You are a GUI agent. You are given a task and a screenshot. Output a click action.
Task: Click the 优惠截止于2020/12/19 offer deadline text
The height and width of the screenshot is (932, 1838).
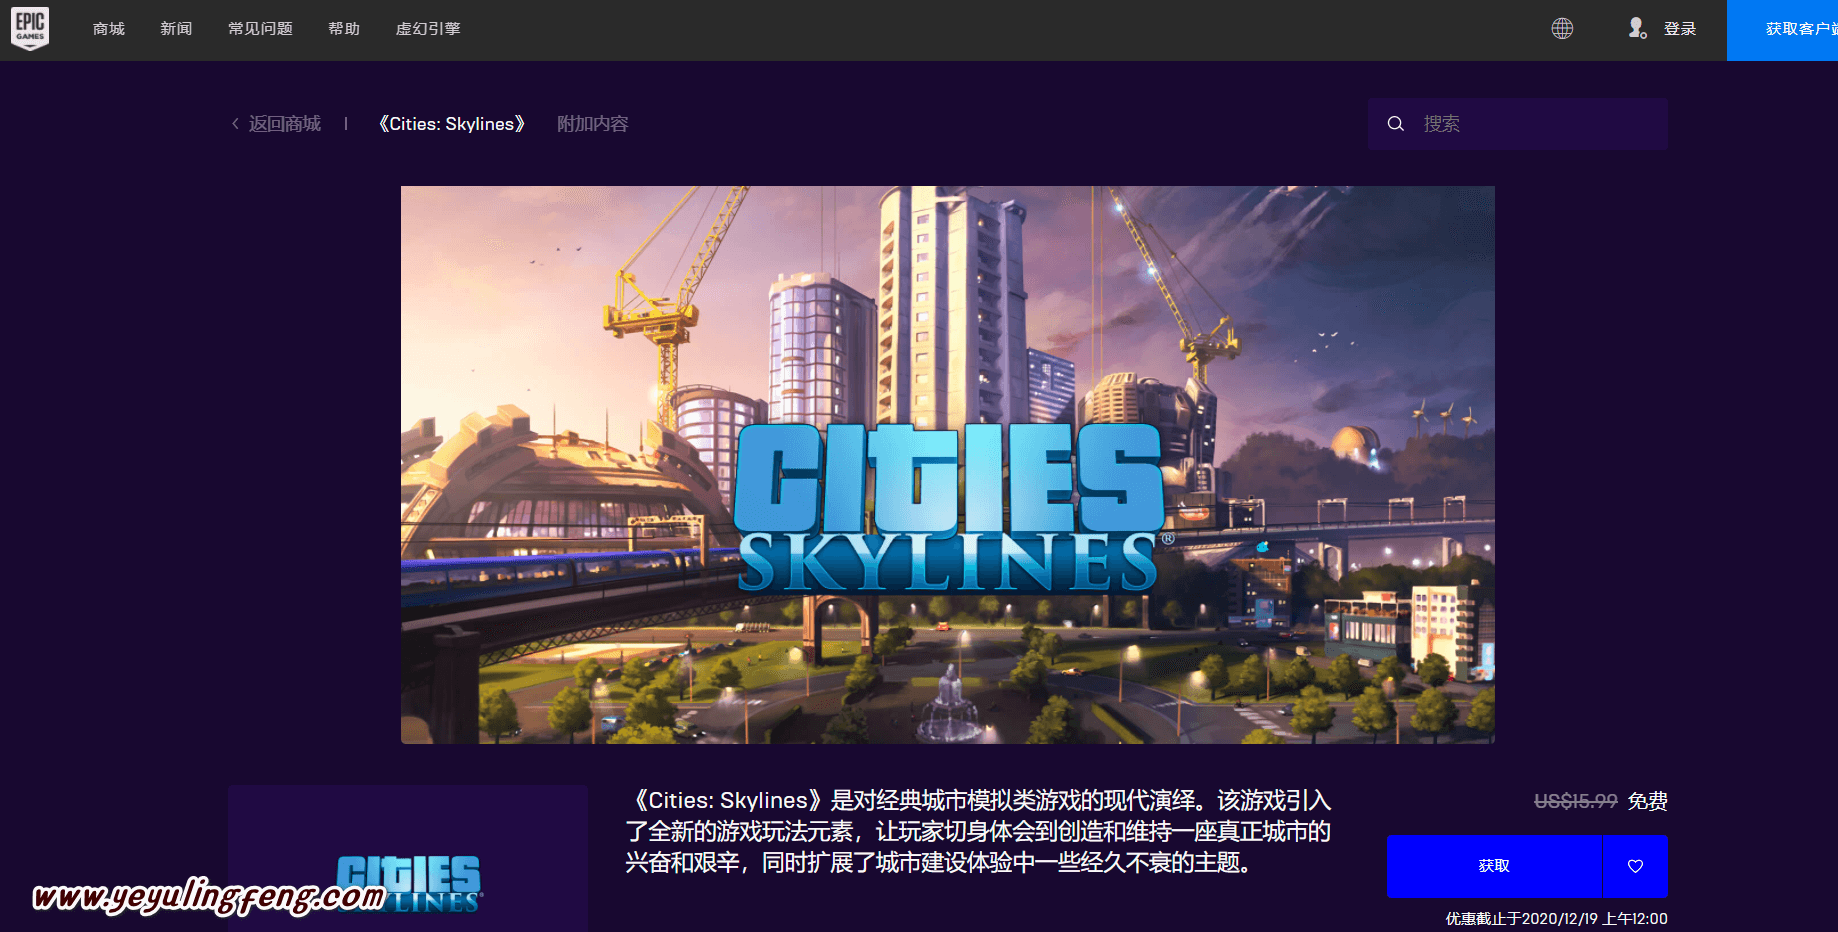[1556, 918]
